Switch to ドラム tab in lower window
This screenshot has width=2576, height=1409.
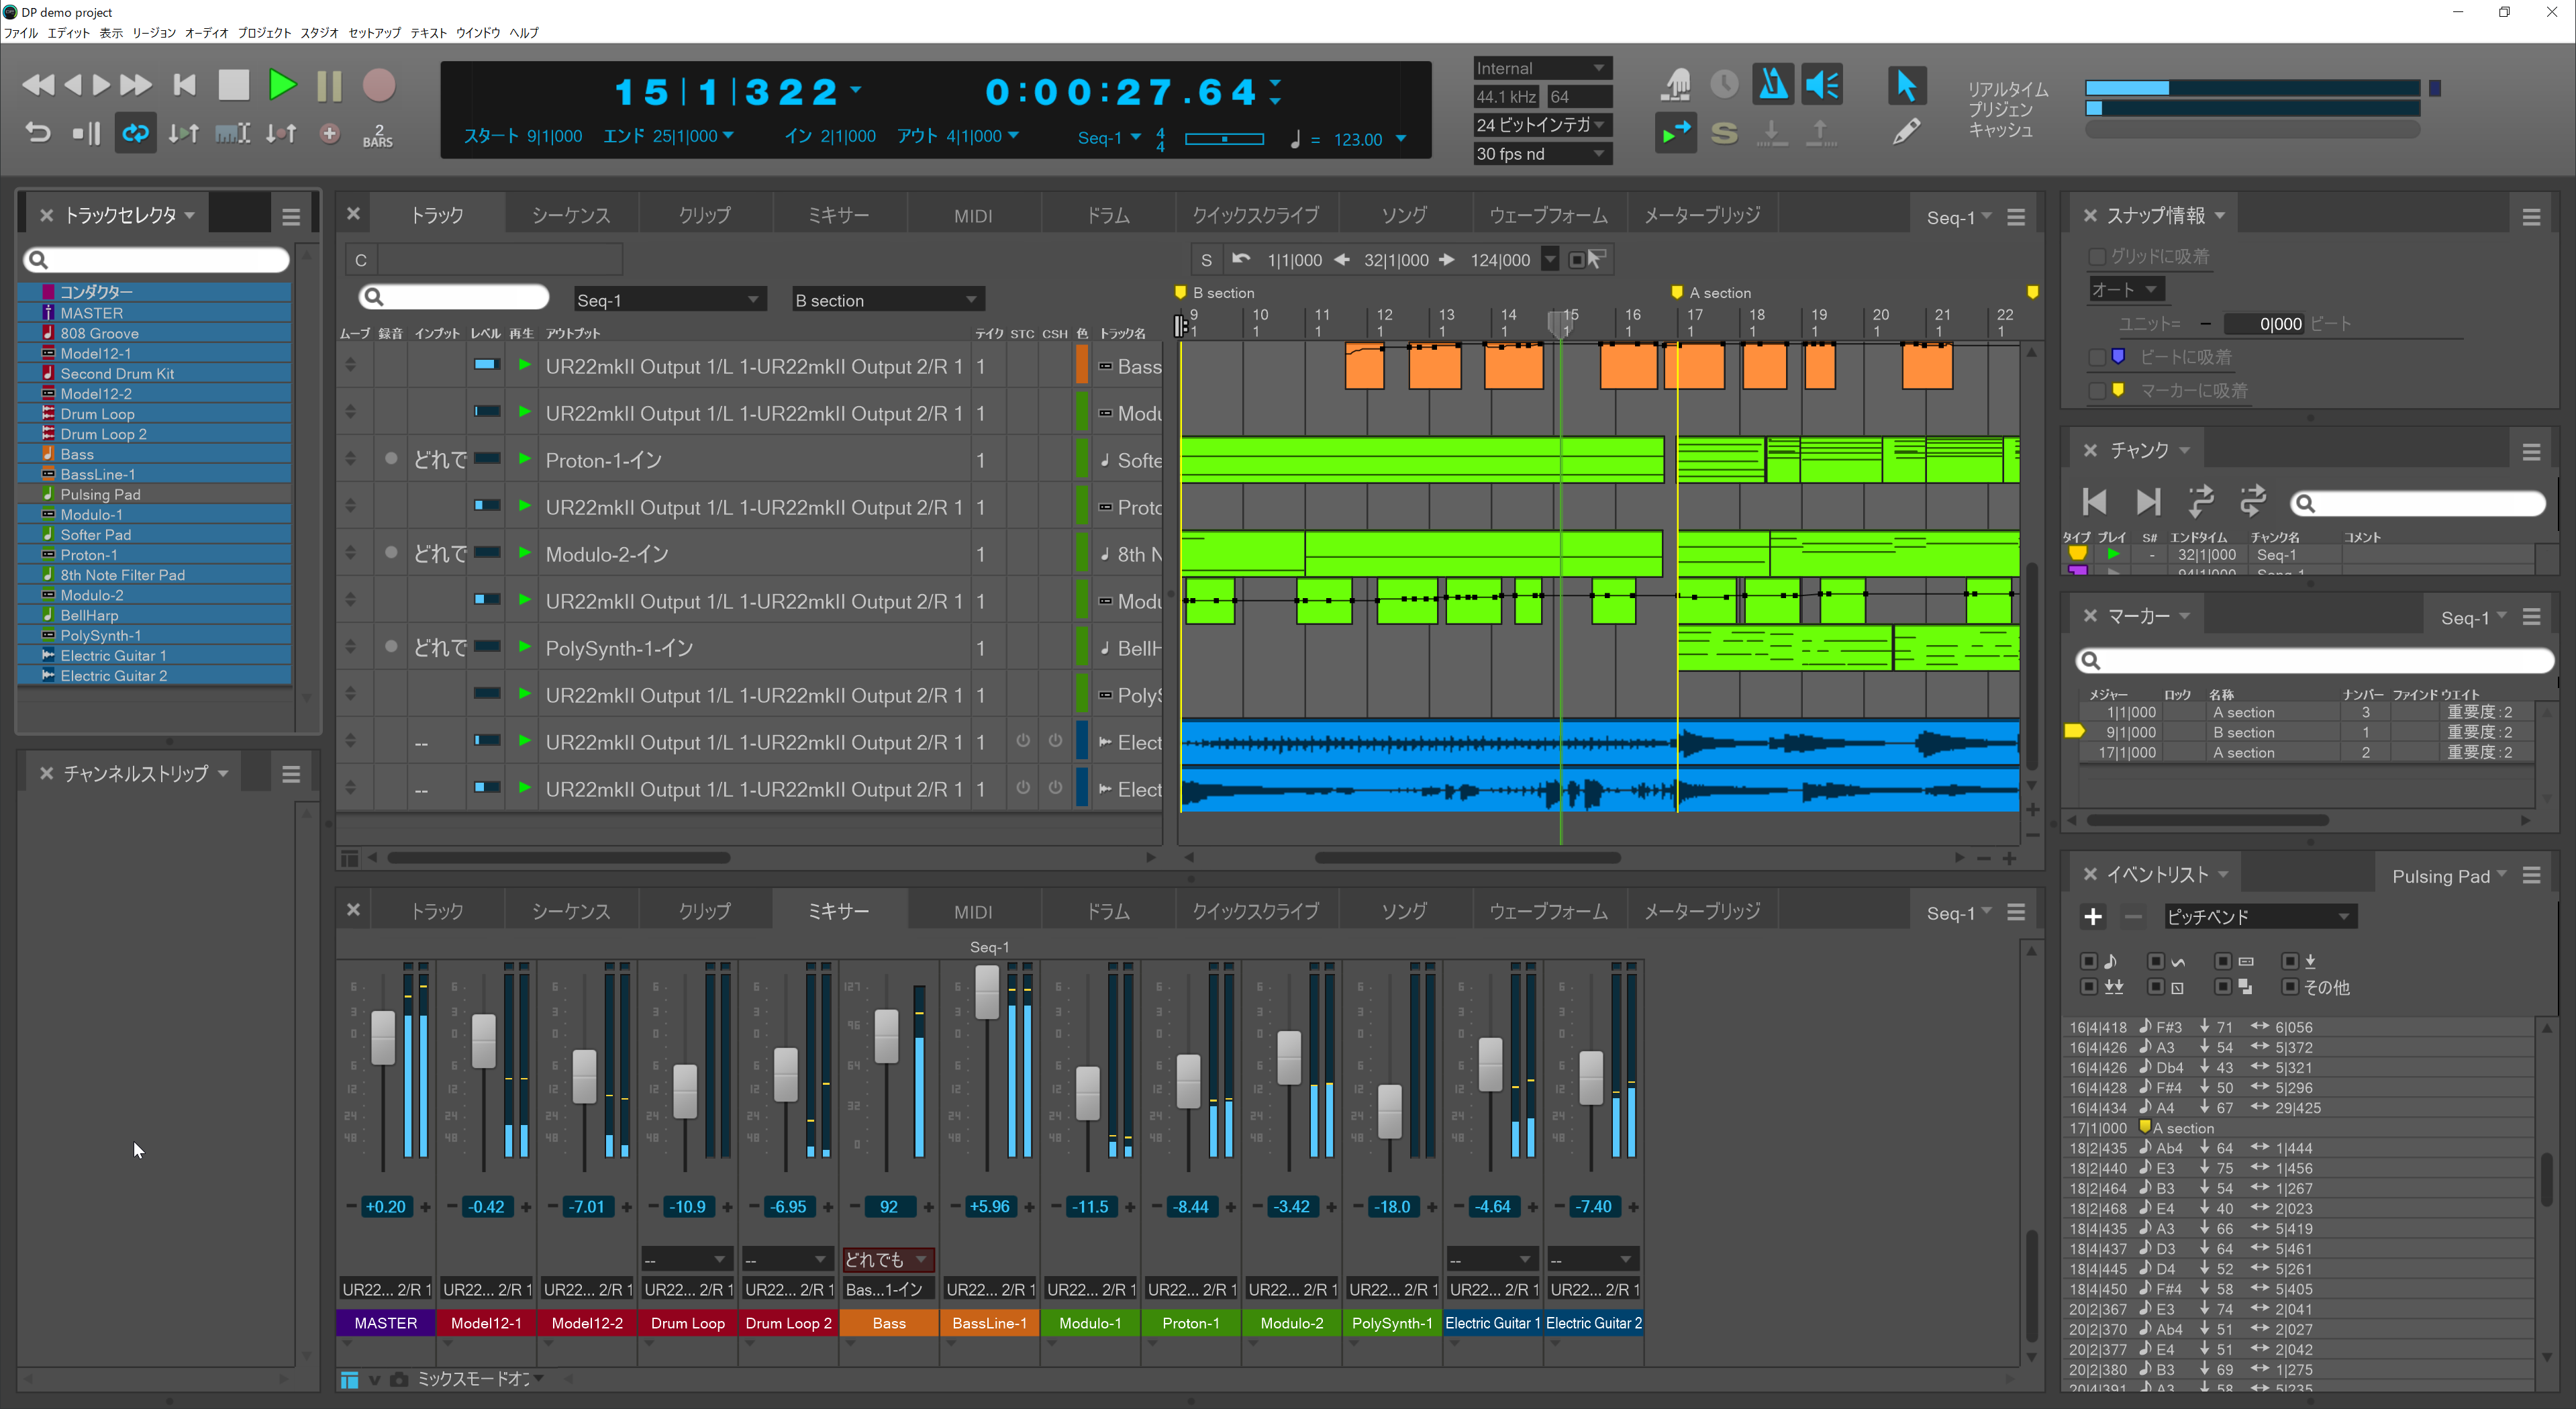pos(1108,912)
